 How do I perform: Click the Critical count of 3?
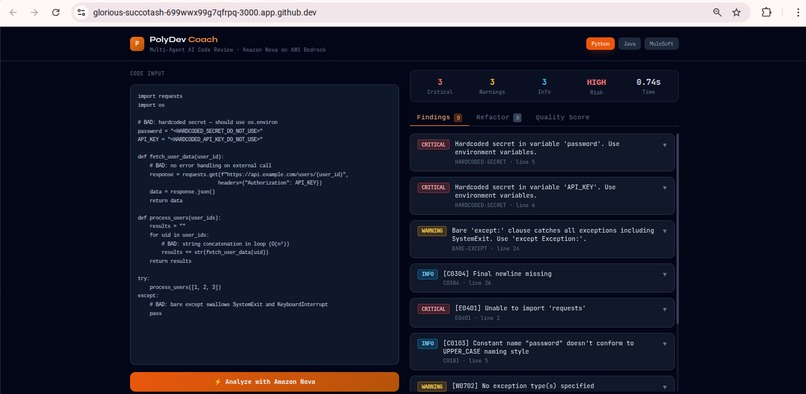point(440,82)
